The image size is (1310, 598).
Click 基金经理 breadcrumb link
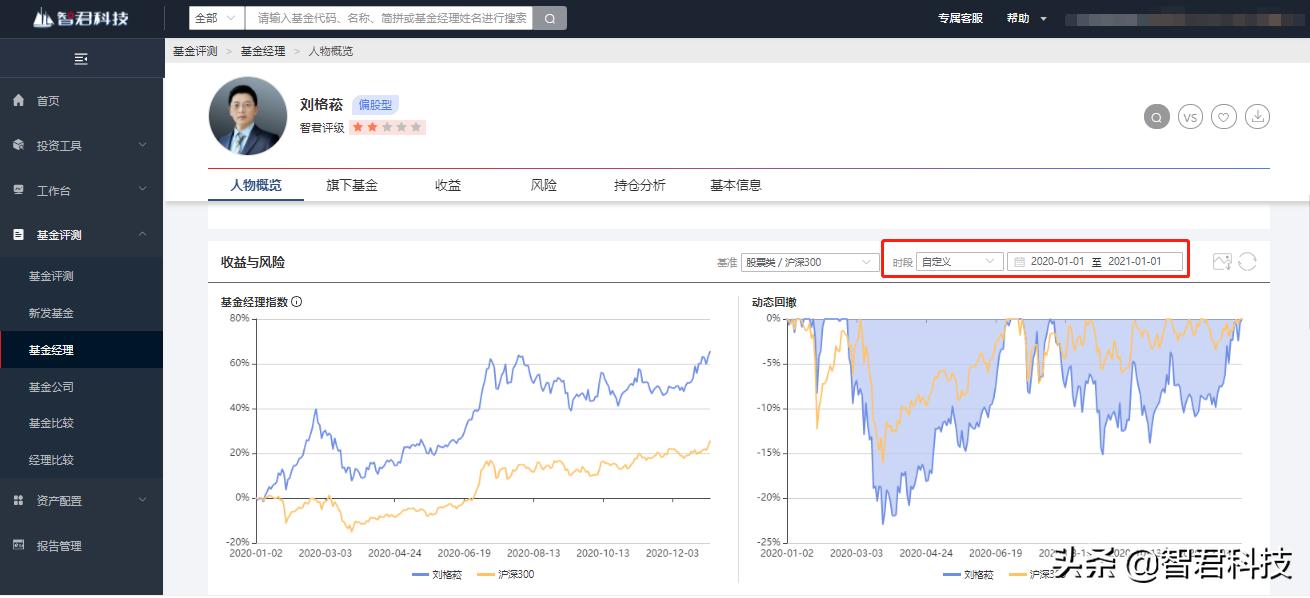coord(263,50)
